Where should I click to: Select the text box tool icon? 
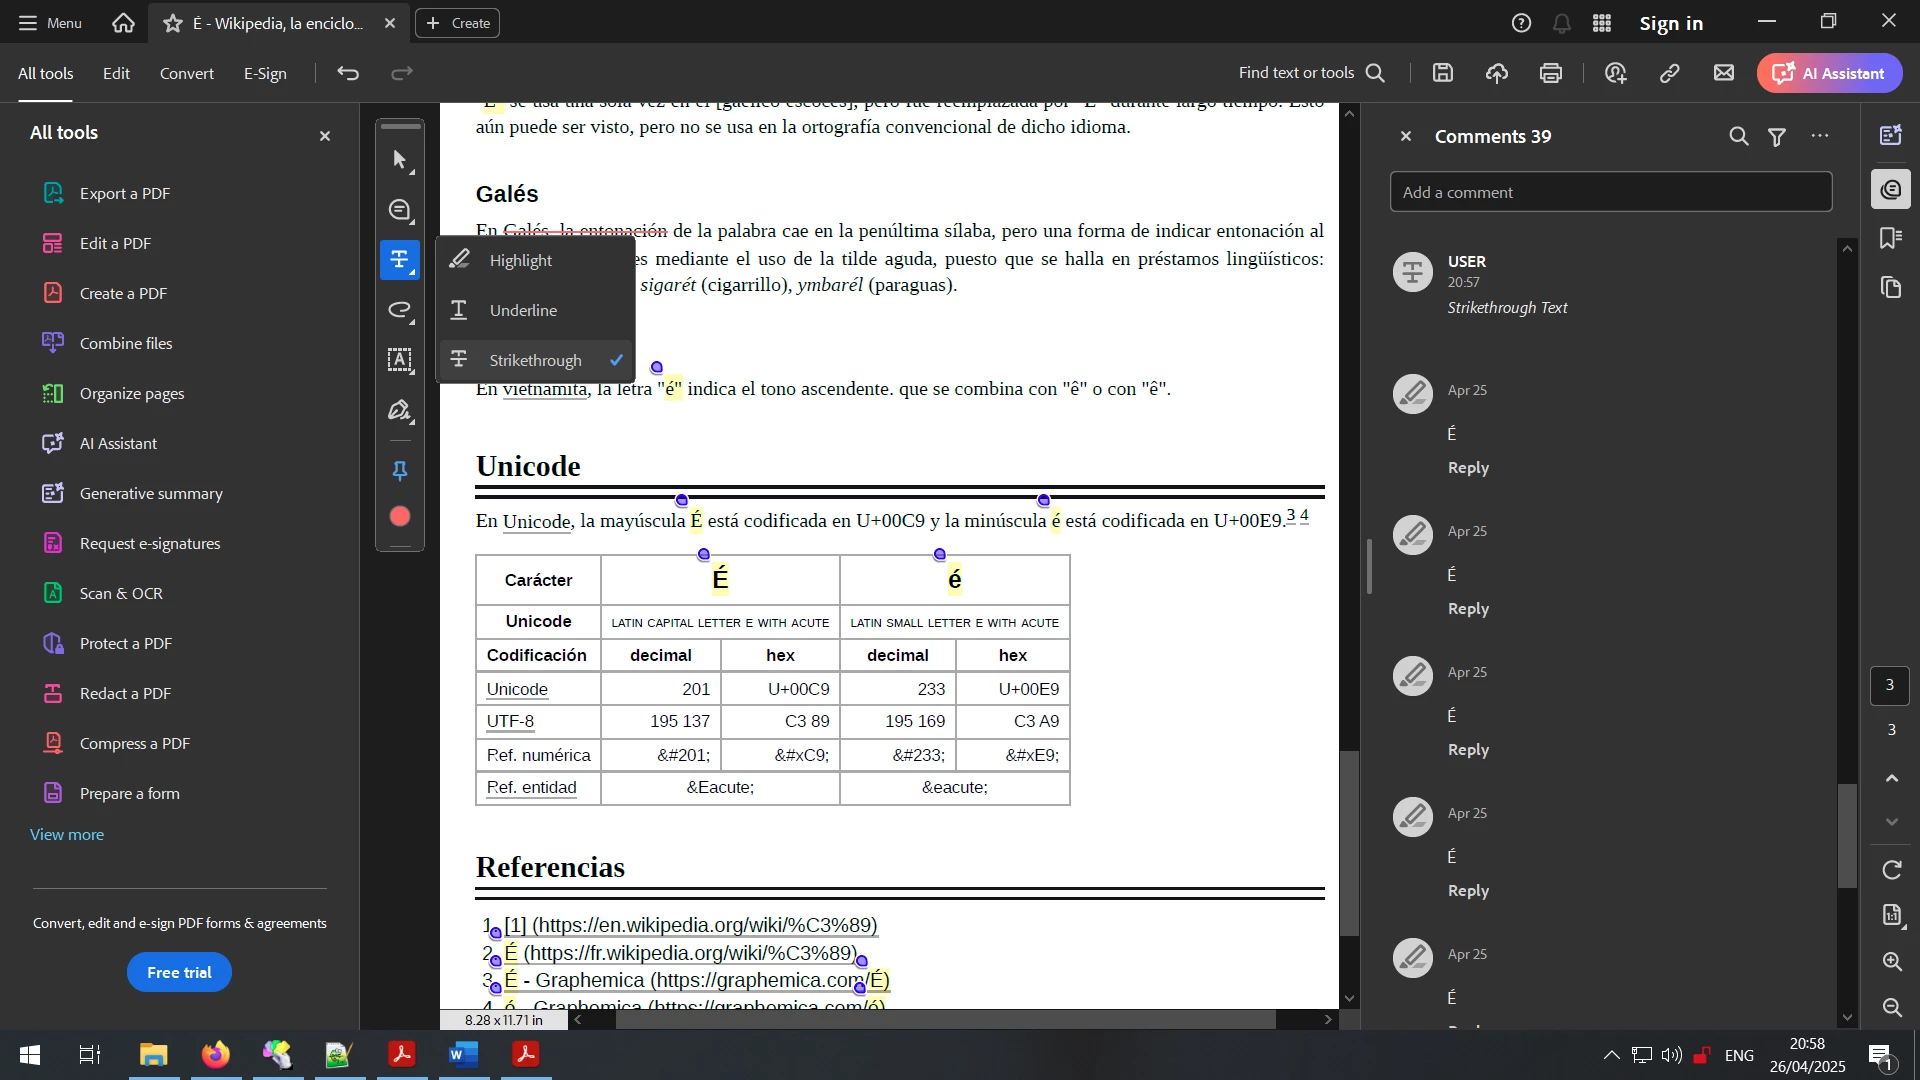click(400, 360)
